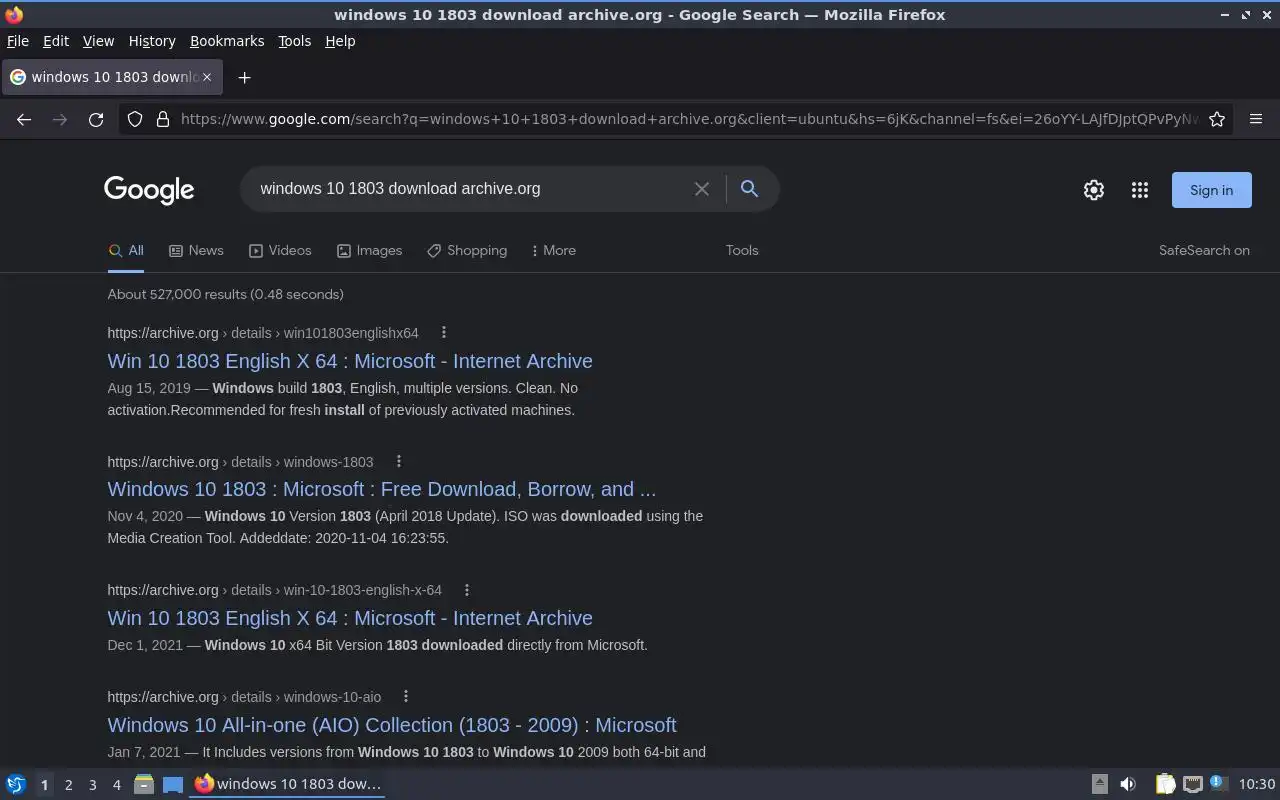Close the Google Search tab

coord(207,77)
